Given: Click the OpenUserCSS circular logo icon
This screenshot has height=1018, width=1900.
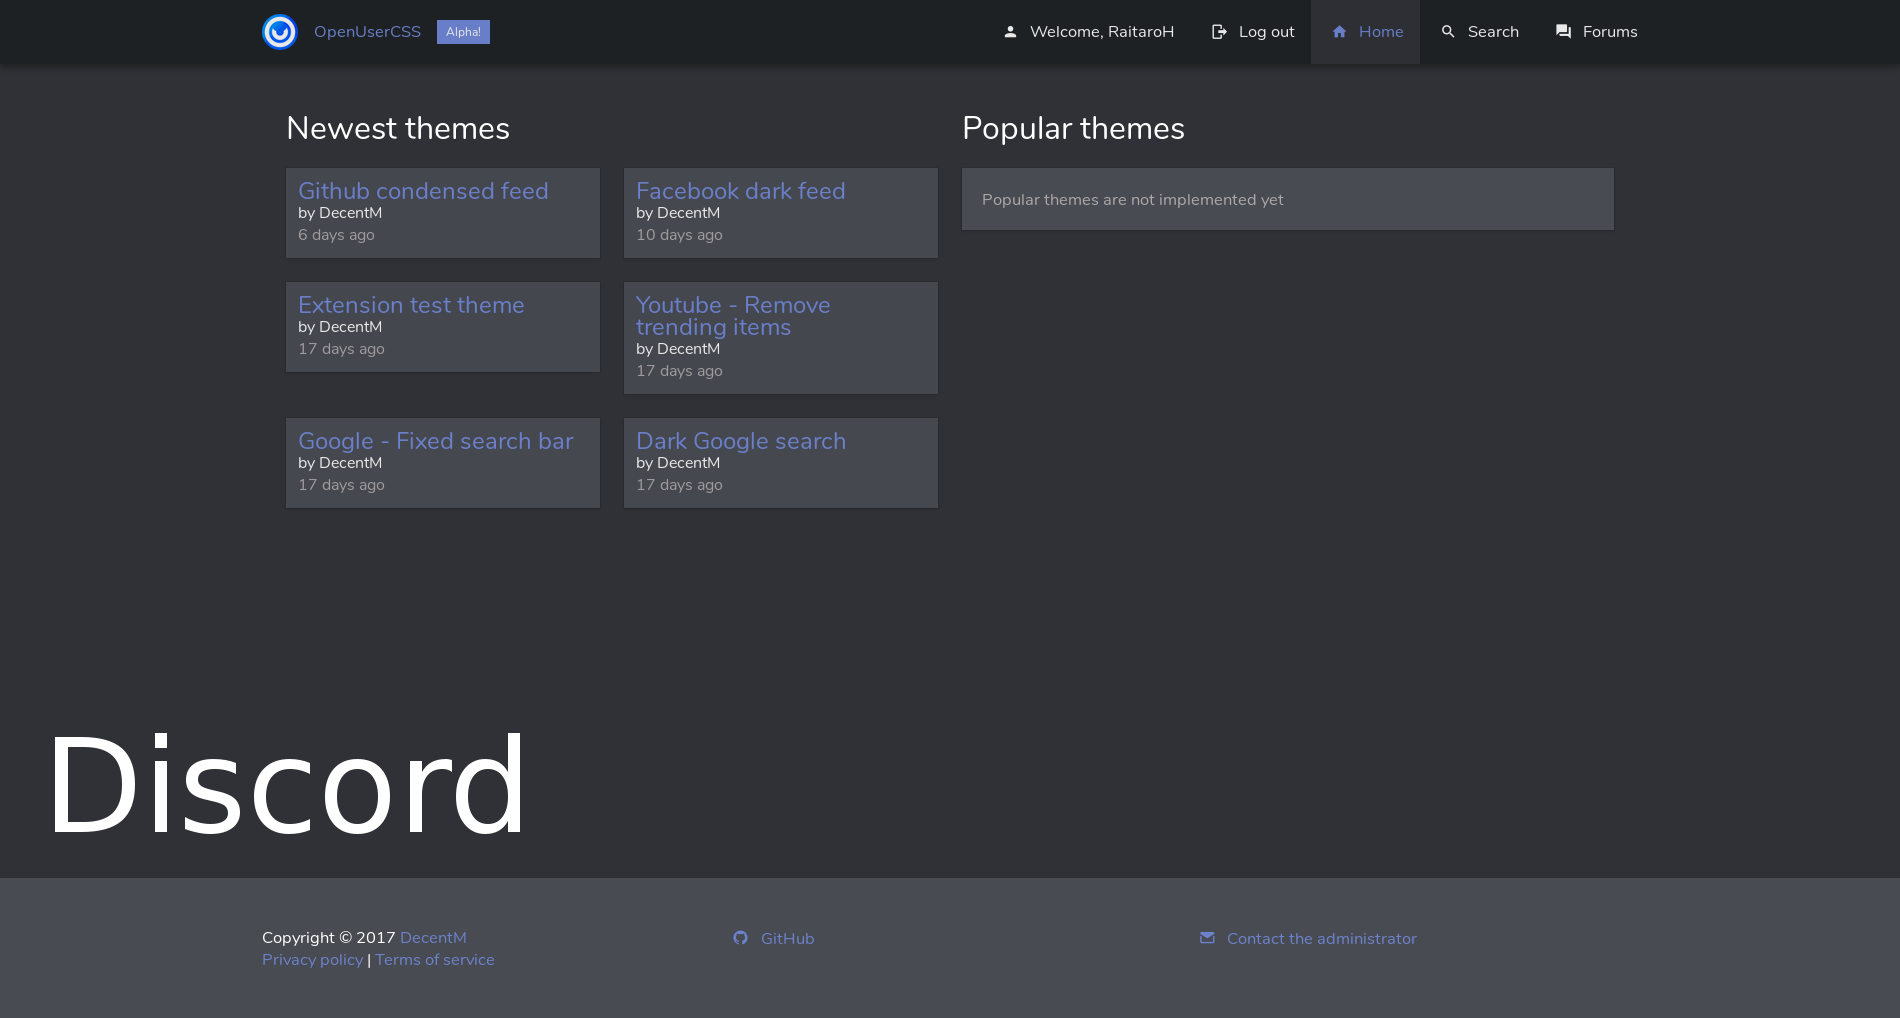Looking at the screenshot, I should pyautogui.click(x=280, y=32).
